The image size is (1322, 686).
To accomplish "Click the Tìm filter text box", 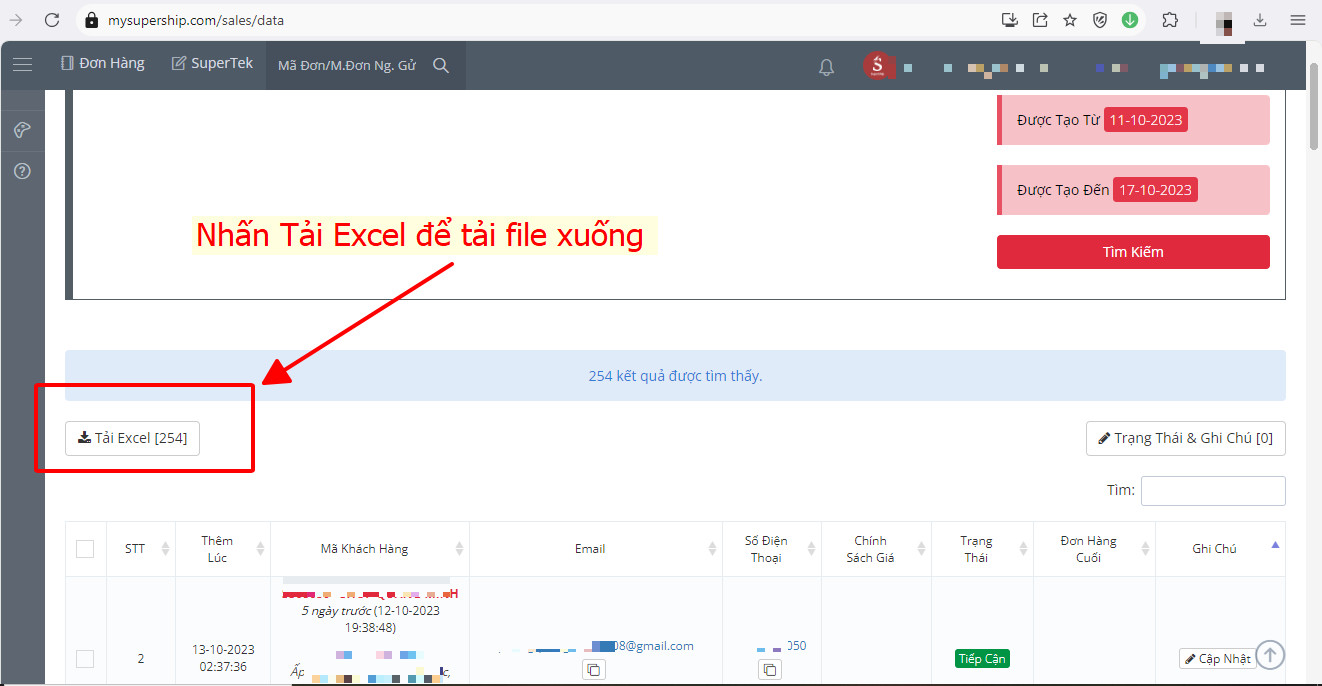I will coord(1213,491).
